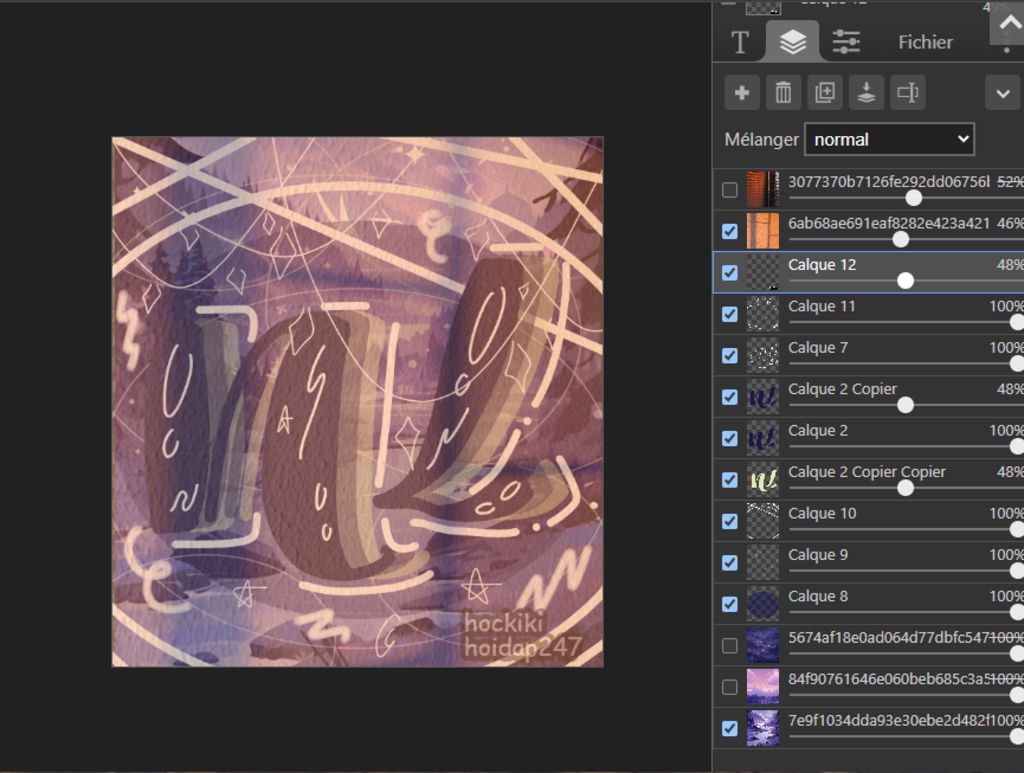Uncheck Calque 2 Copier visibility

tap(730, 397)
